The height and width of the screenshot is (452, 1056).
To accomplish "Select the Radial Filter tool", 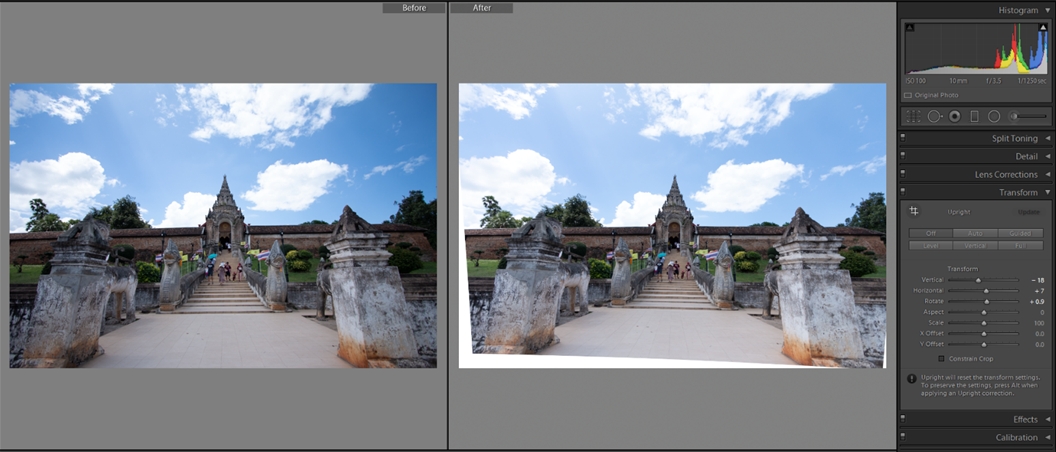I will point(994,116).
